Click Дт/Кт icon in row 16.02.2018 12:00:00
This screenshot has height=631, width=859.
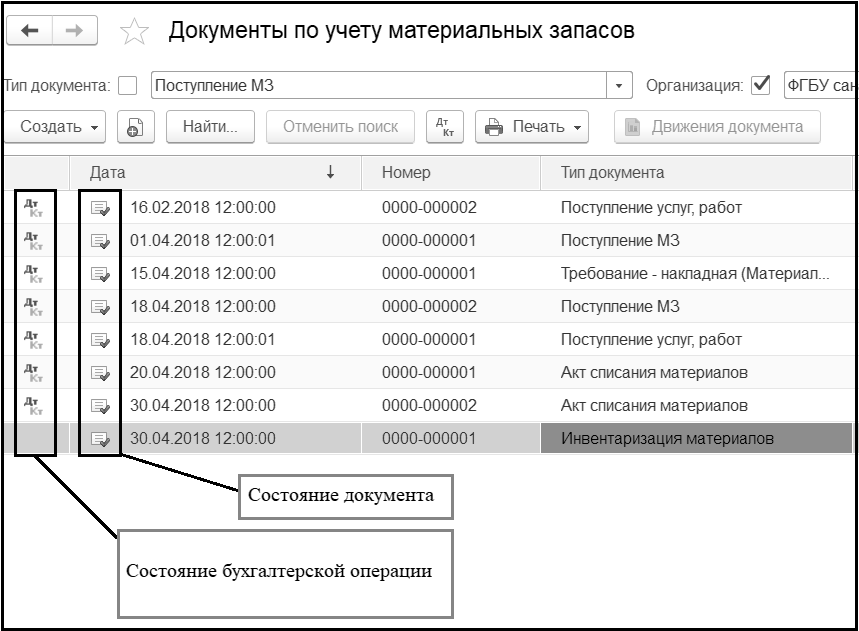click(33, 208)
